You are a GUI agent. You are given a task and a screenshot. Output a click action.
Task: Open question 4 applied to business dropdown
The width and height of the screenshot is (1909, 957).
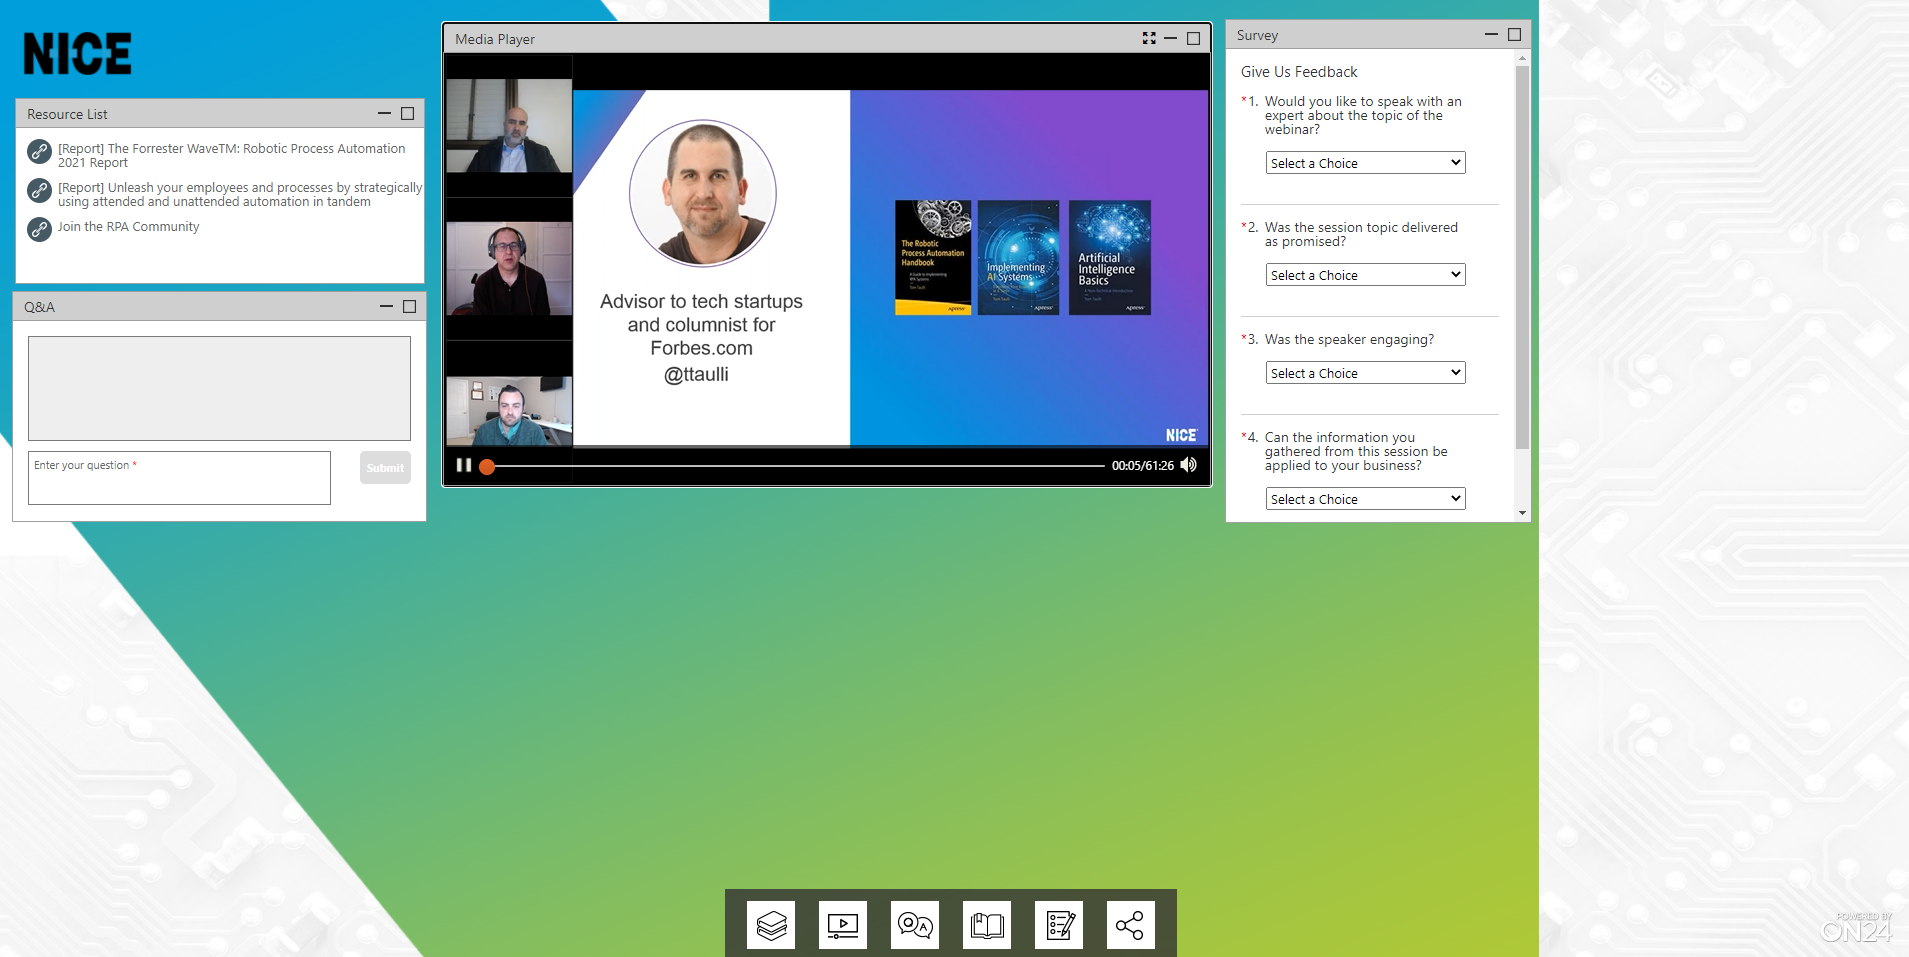click(x=1366, y=499)
